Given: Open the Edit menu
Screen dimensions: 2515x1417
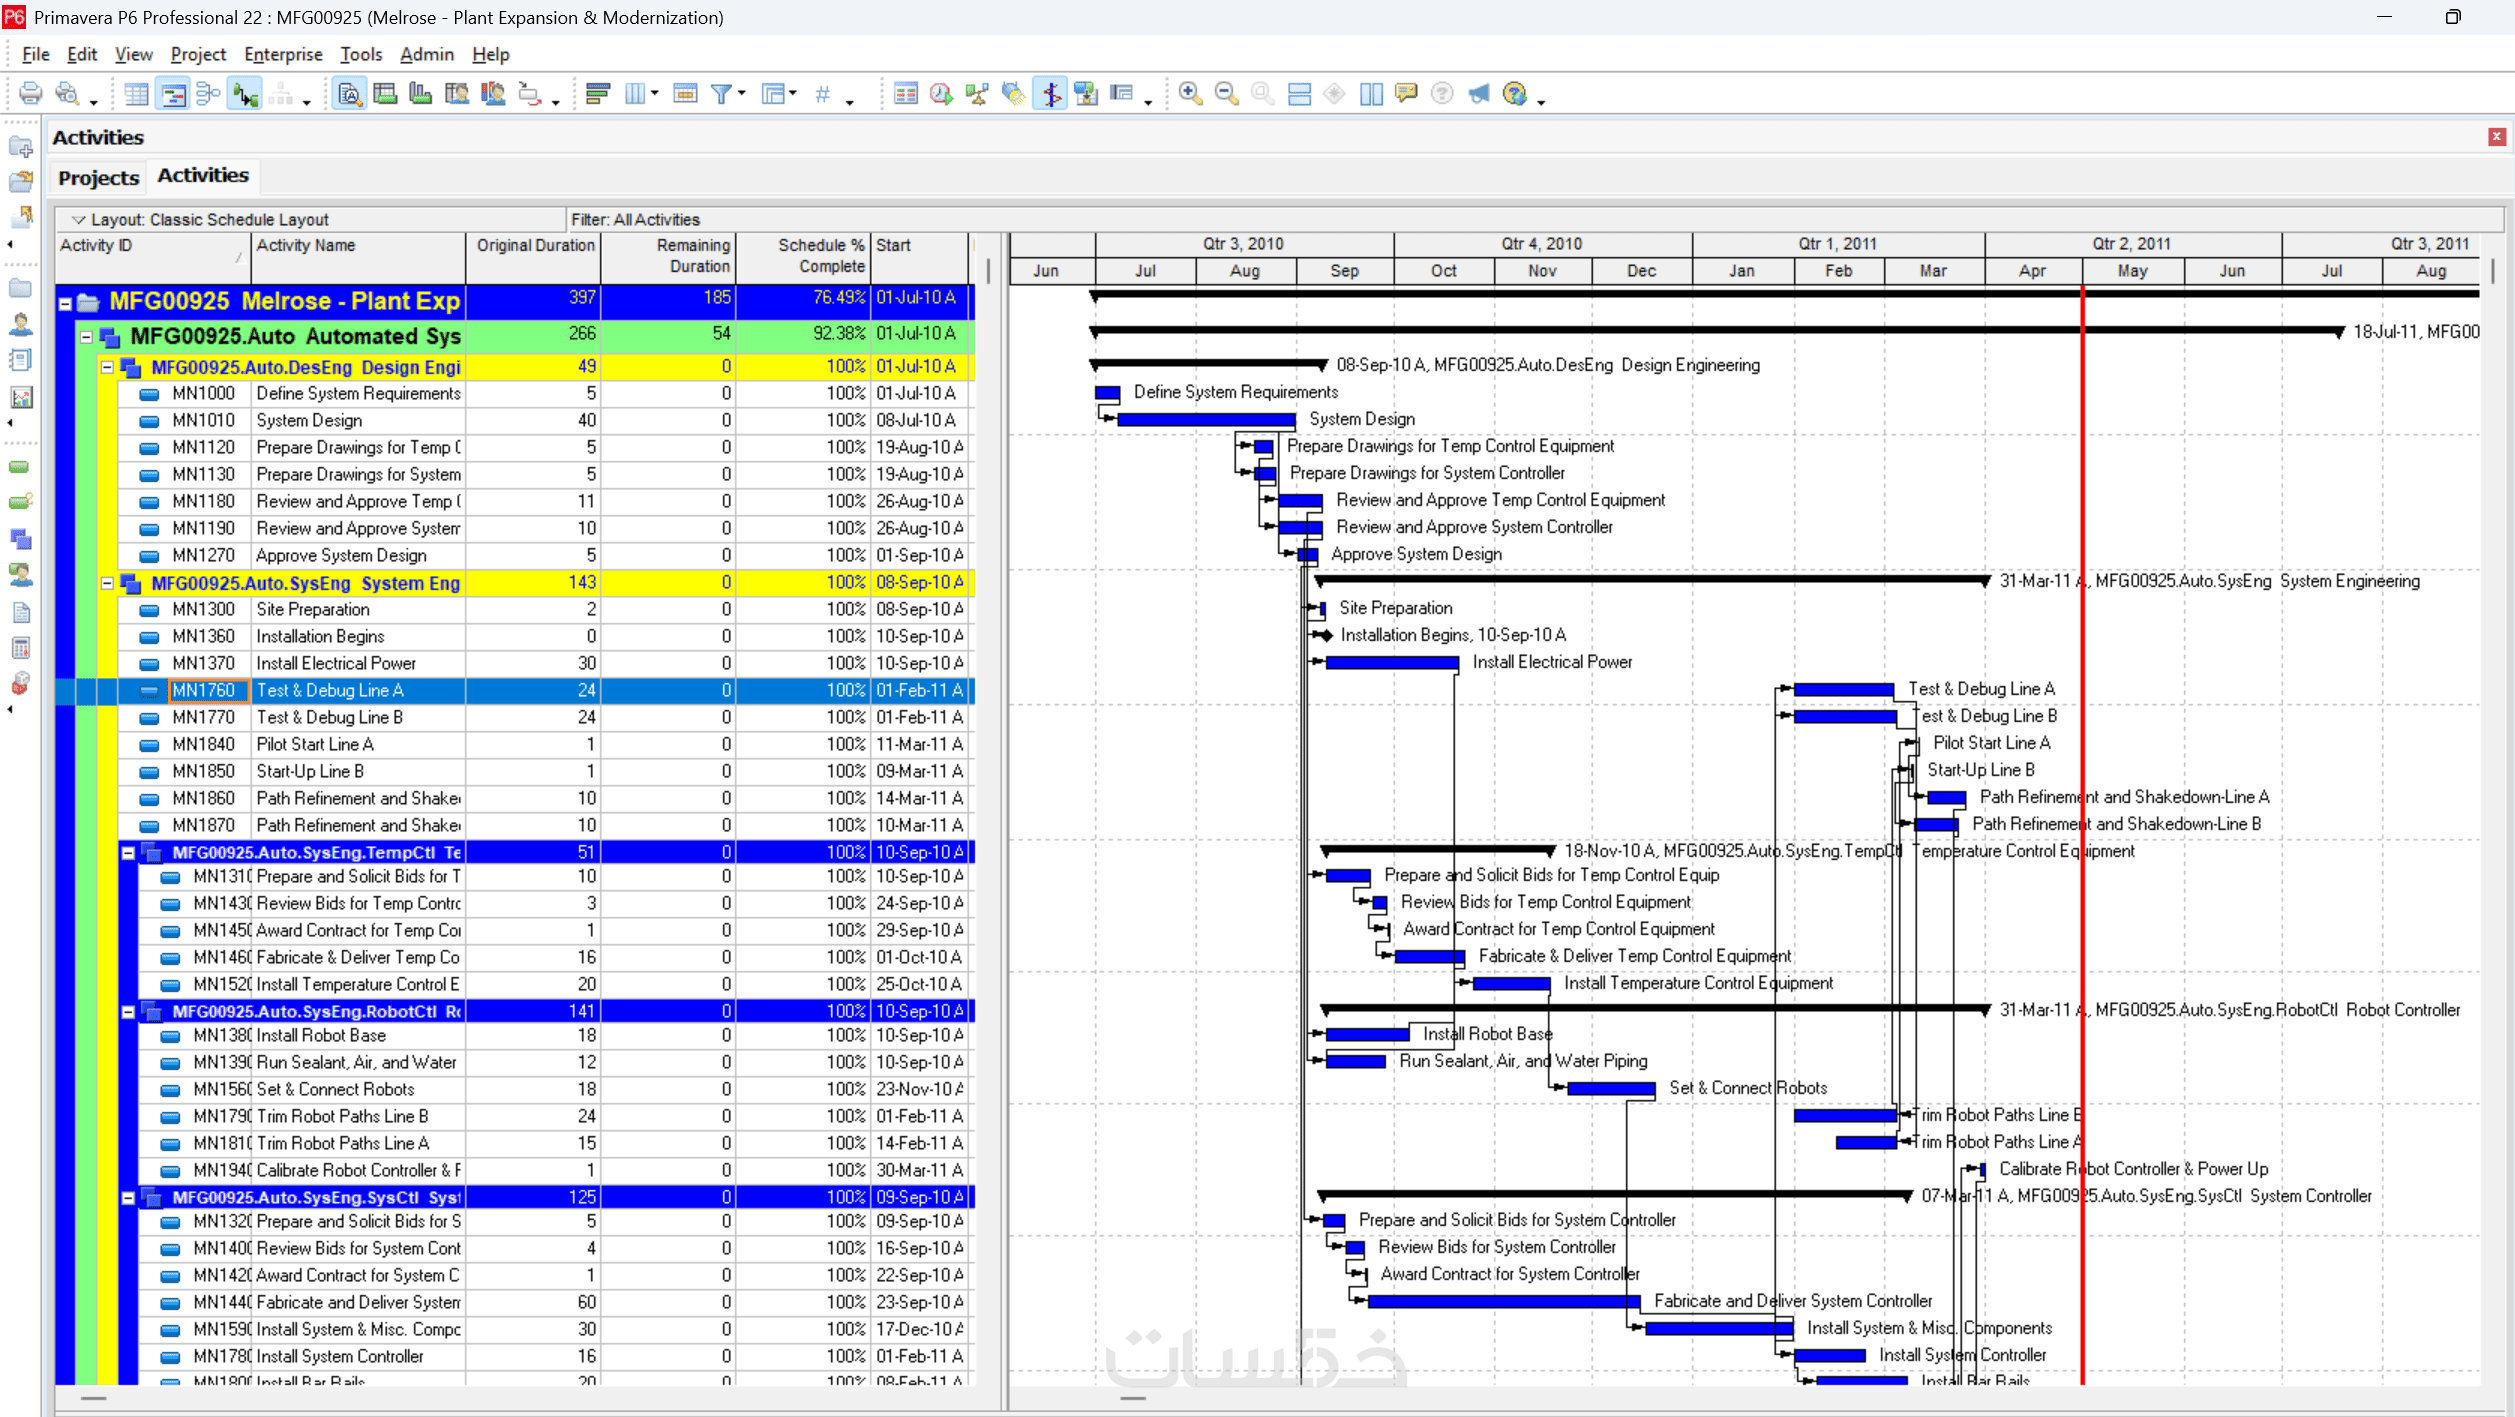Looking at the screenshot, I should click(82, 54).
